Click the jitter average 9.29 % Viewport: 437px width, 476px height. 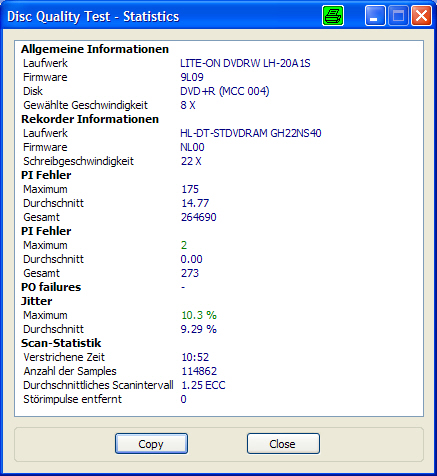click(199, 329)
